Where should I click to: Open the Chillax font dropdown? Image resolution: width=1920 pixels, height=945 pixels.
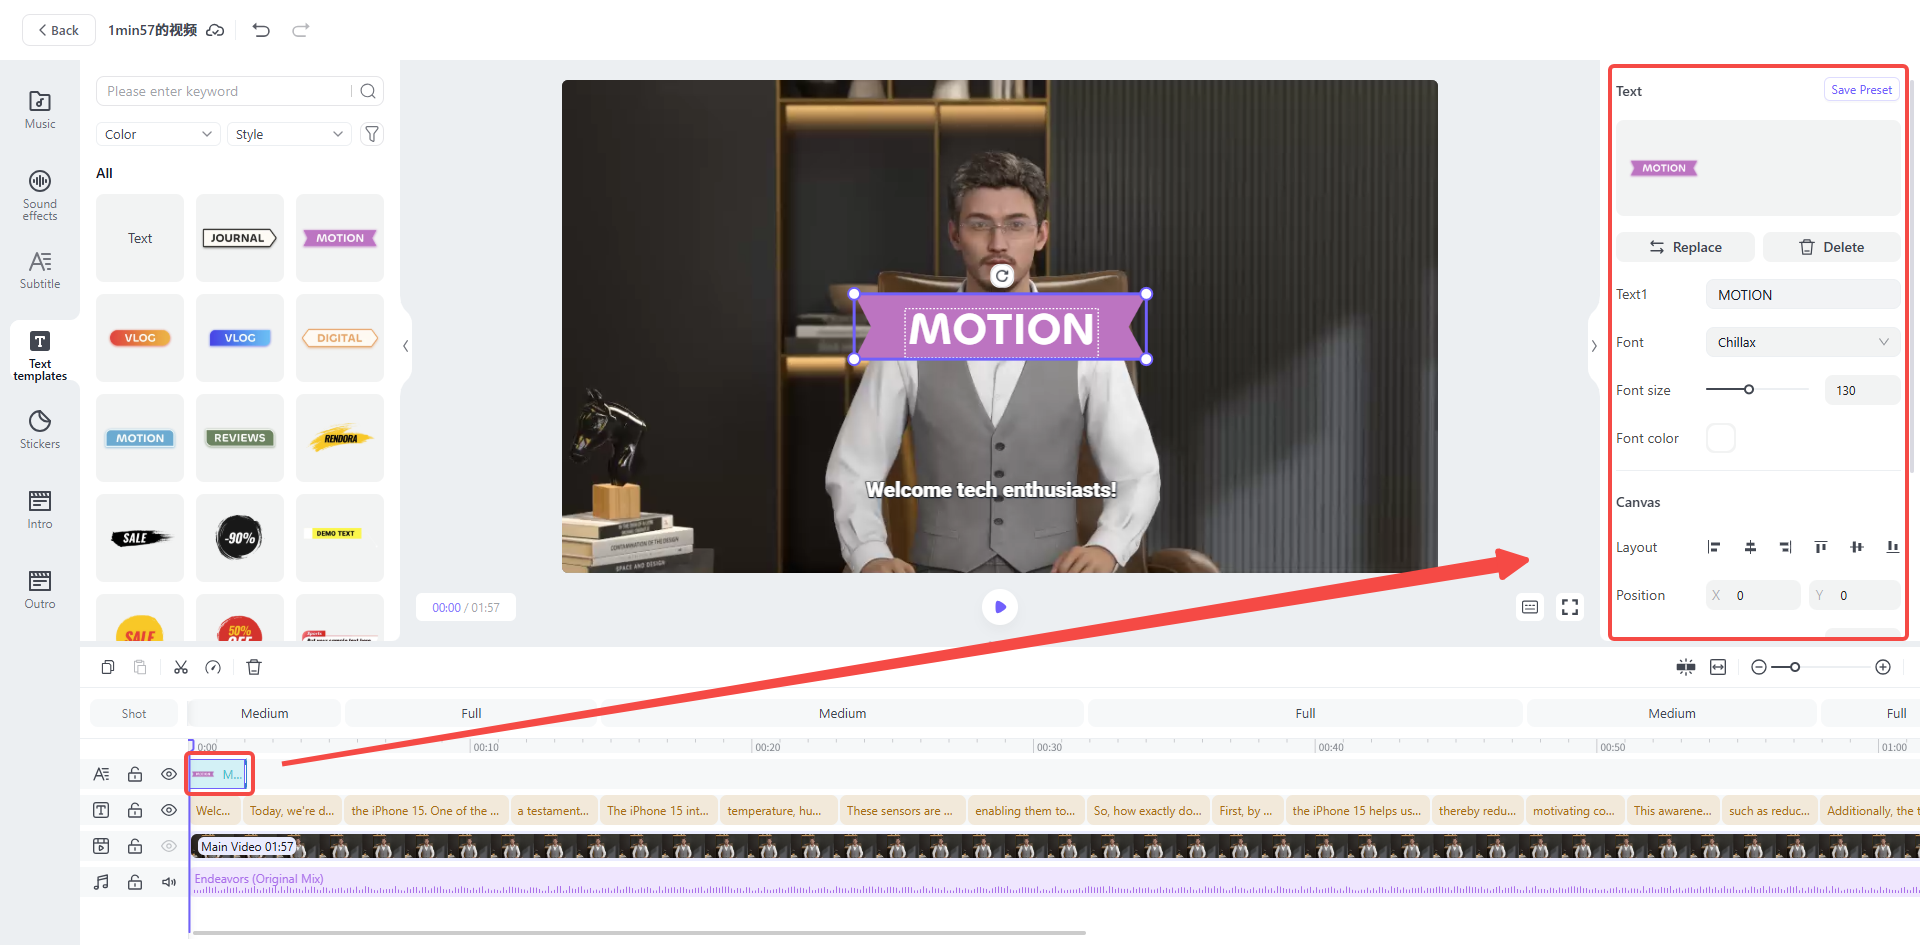pyautogui.click(x=1802, y=342)
